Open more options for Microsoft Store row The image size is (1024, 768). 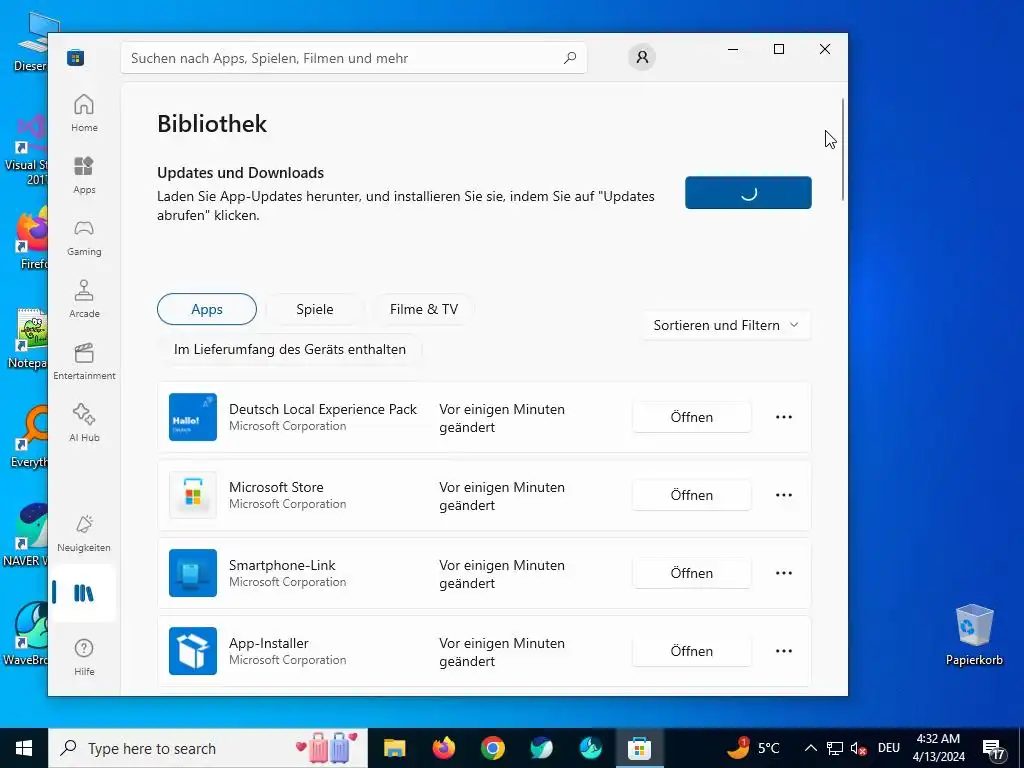(x=784, y=495)
